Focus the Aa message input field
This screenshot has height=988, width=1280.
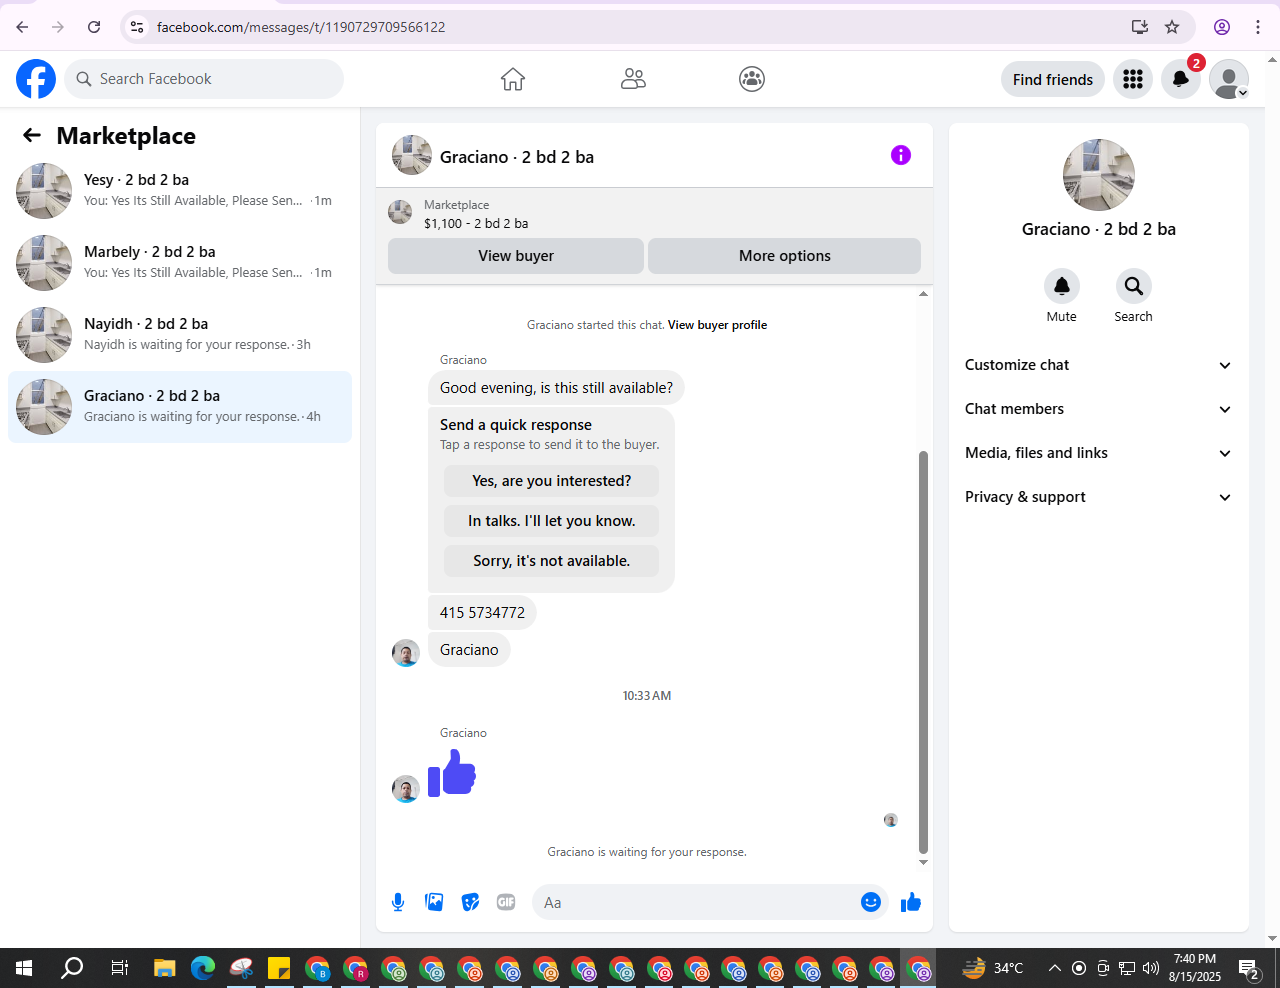698,902
